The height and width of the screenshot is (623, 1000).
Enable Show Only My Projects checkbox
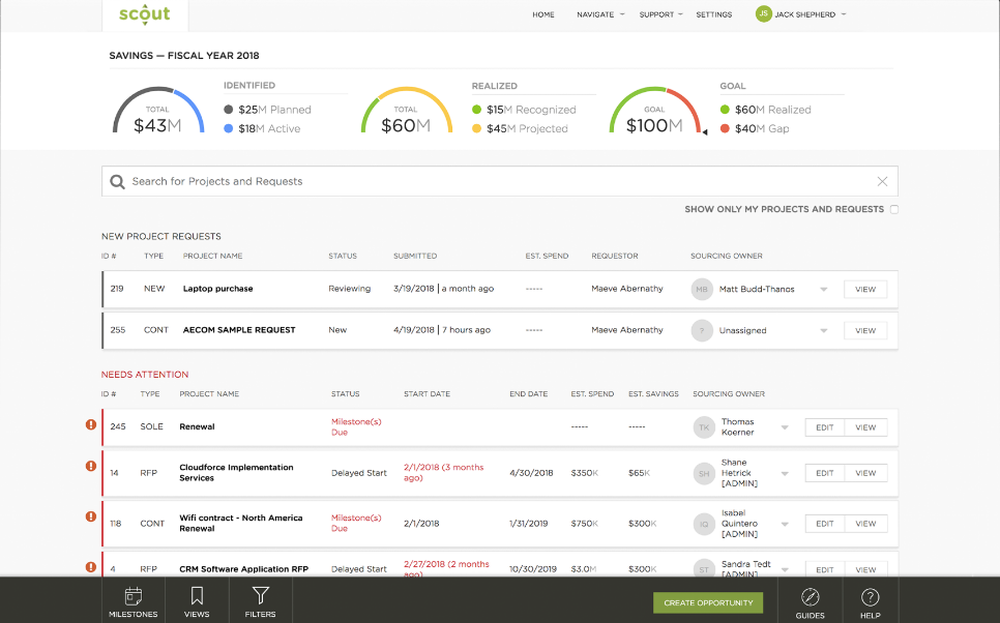point(894,209)
